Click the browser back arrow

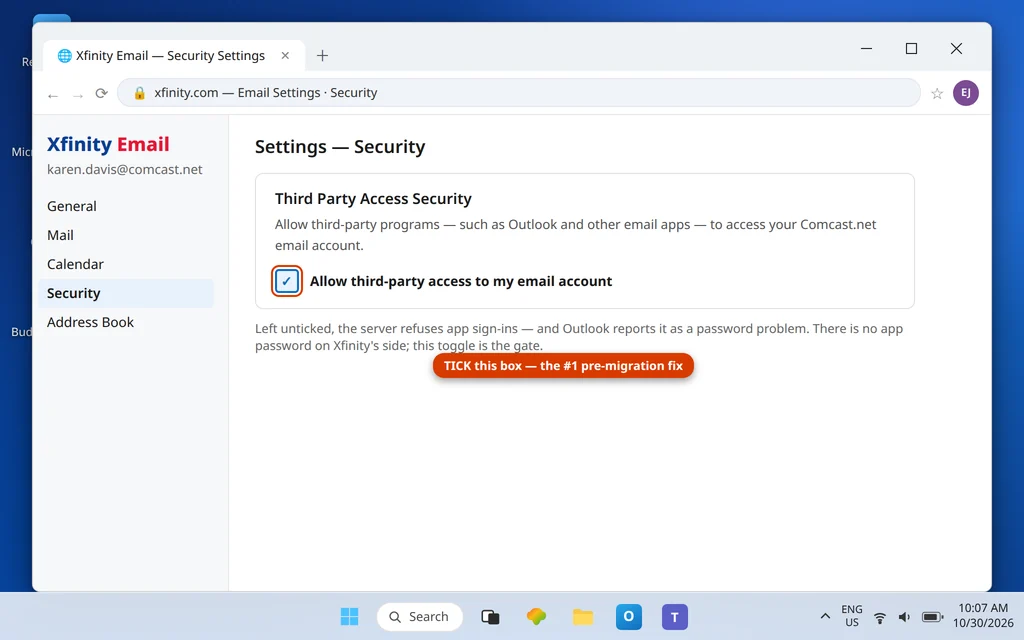pos(53,95)
